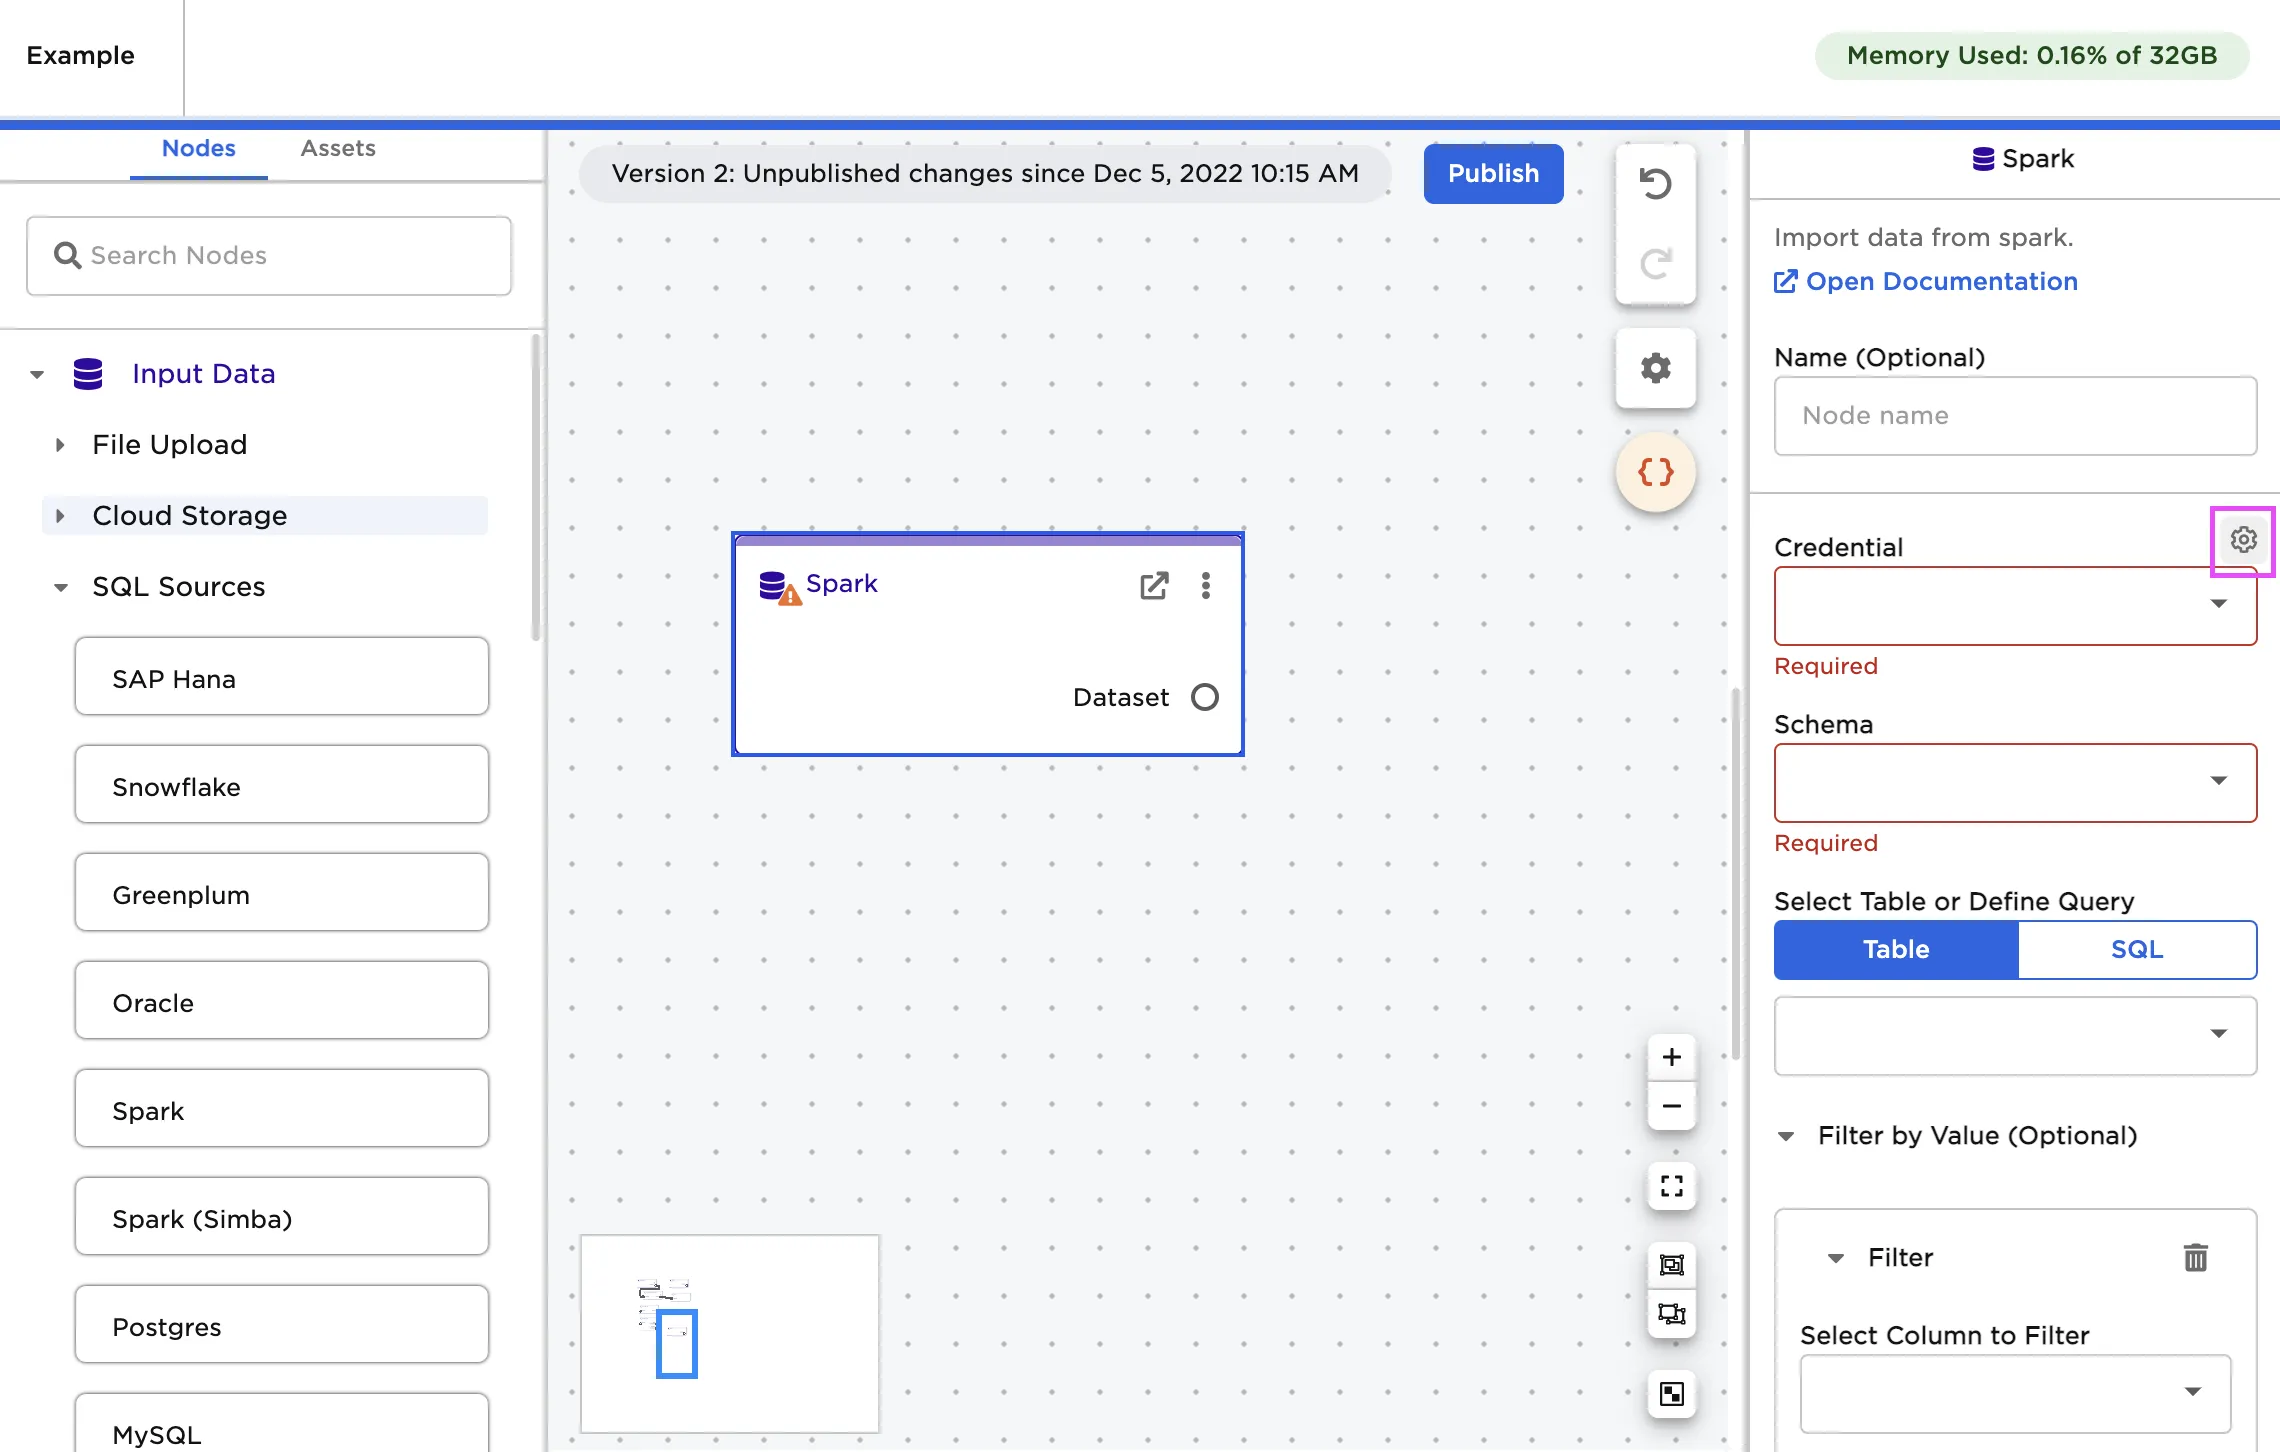Image resolution: width=2280 pixels, height=1452 pixels.
Task: Click the redo arrow icon
Action: point(1655,264)
